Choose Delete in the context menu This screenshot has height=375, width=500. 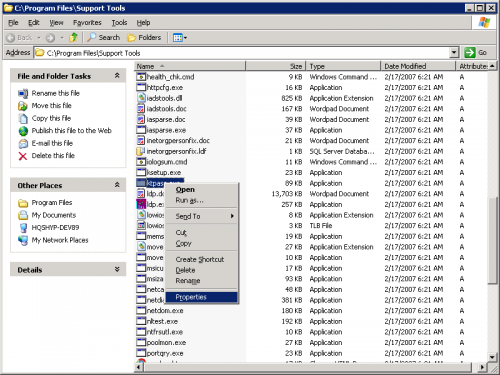202,270
